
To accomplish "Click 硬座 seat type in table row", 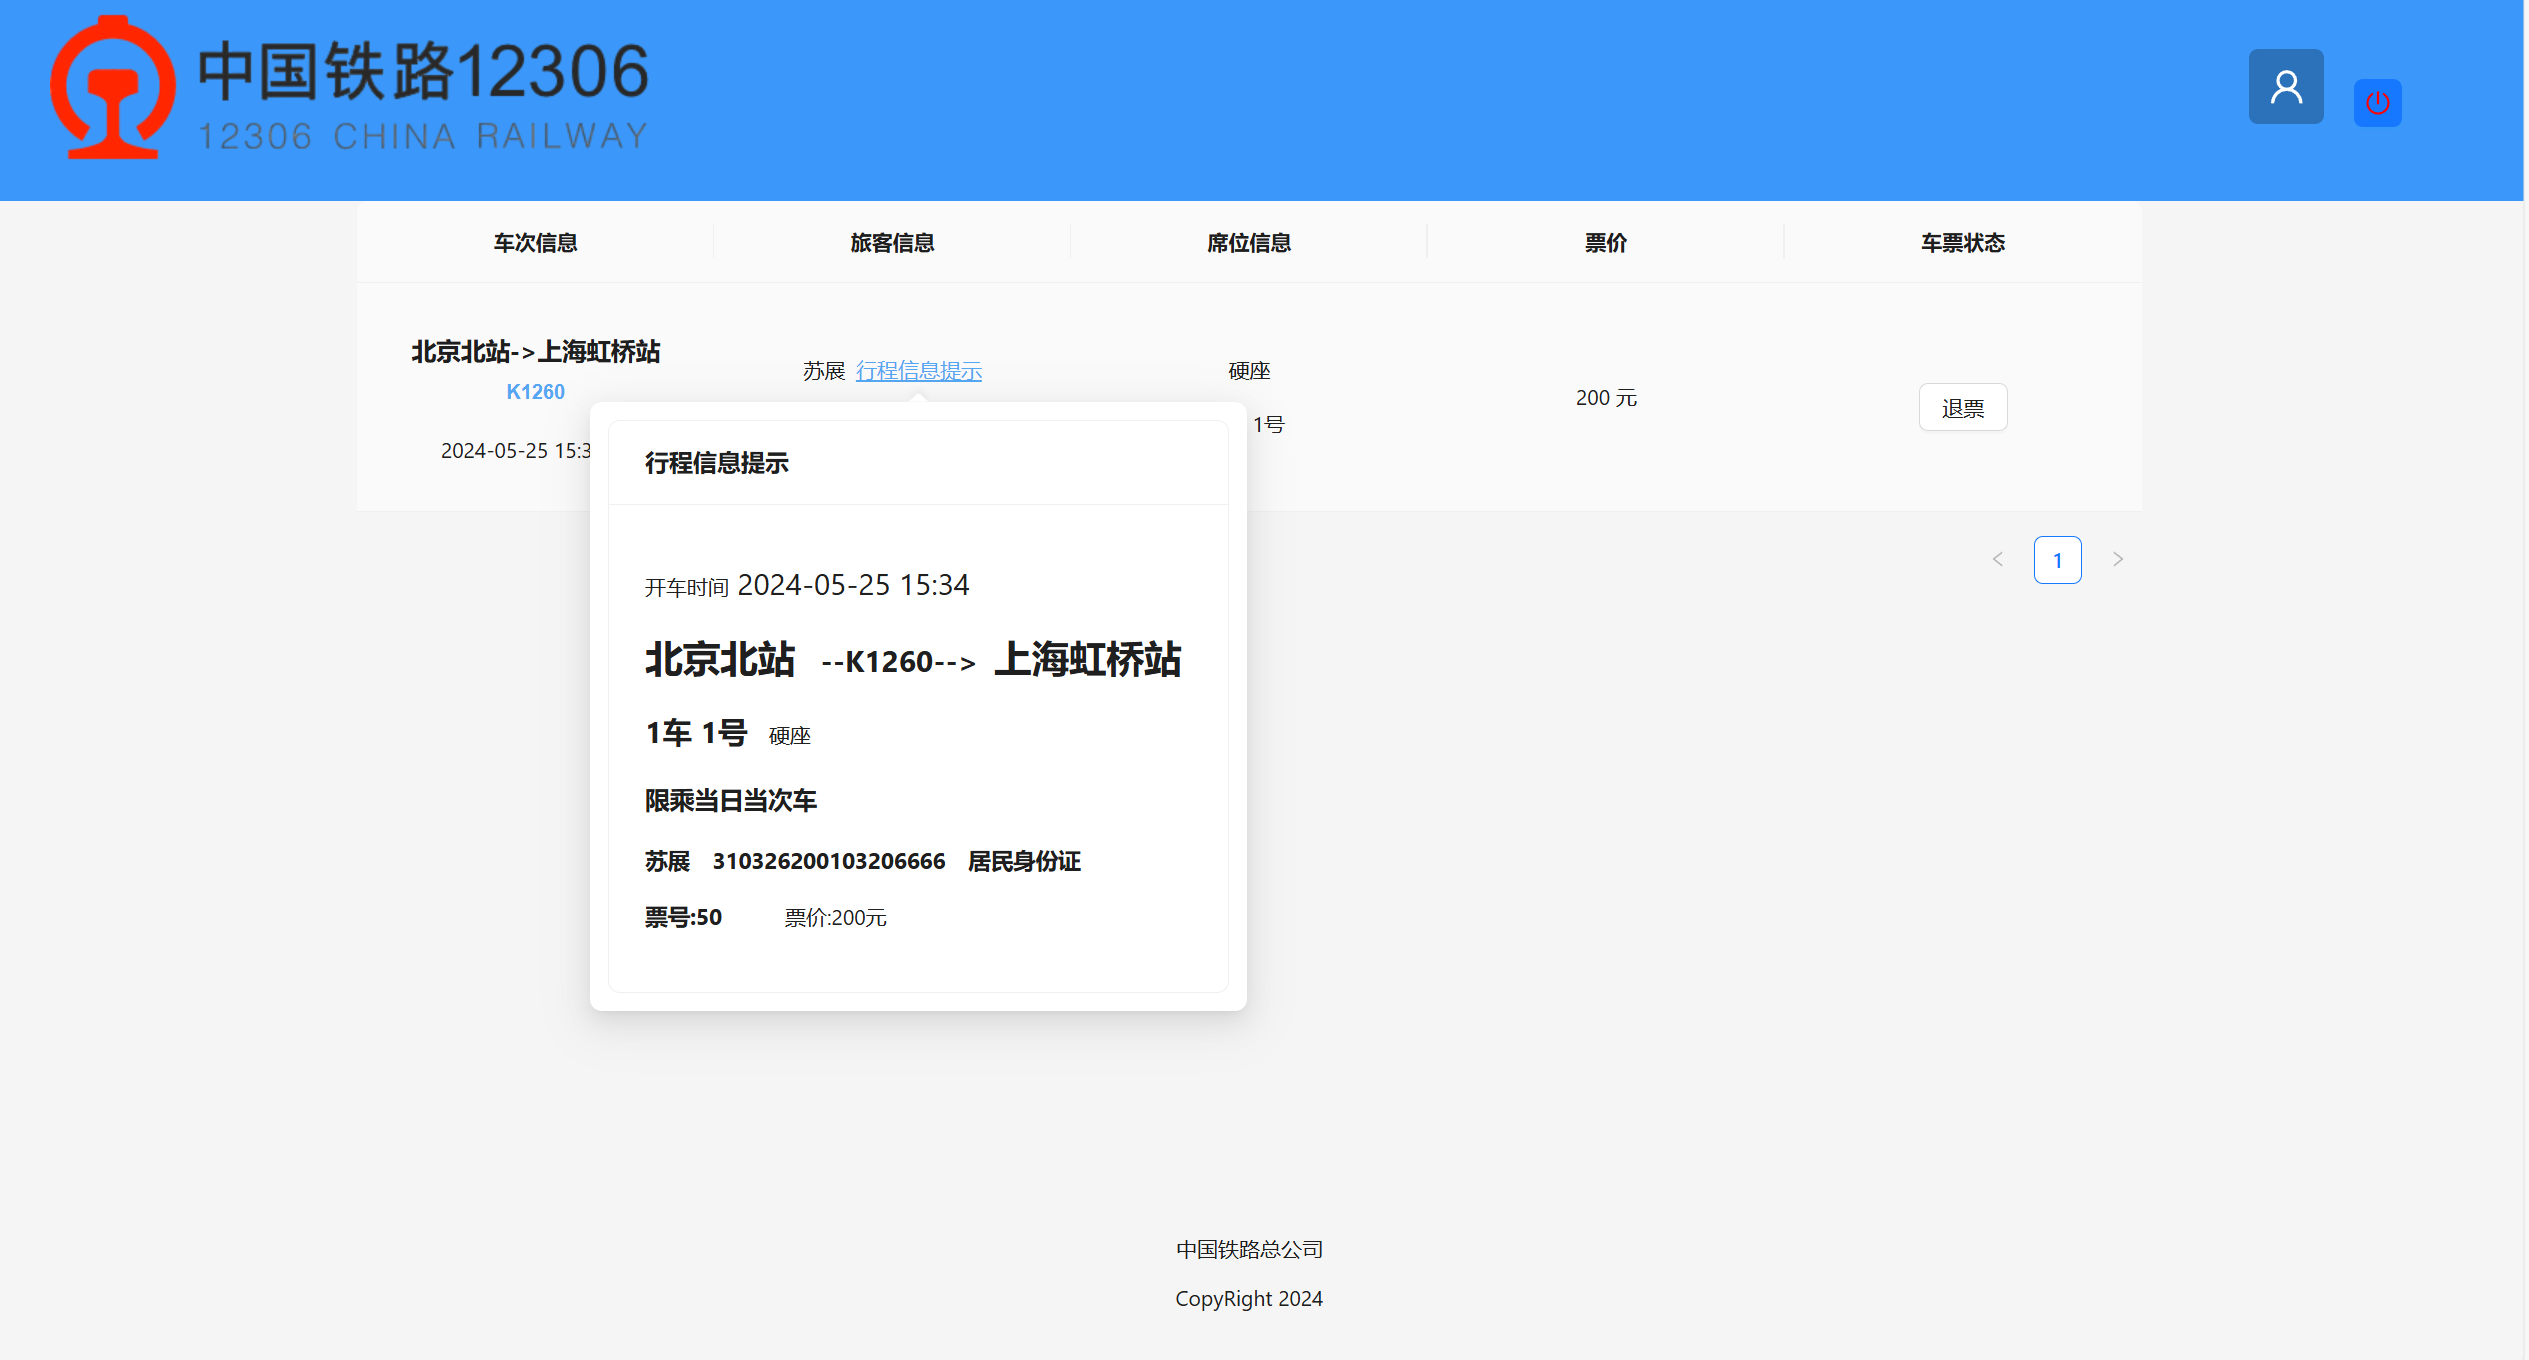I will [x=1249, y=371].
